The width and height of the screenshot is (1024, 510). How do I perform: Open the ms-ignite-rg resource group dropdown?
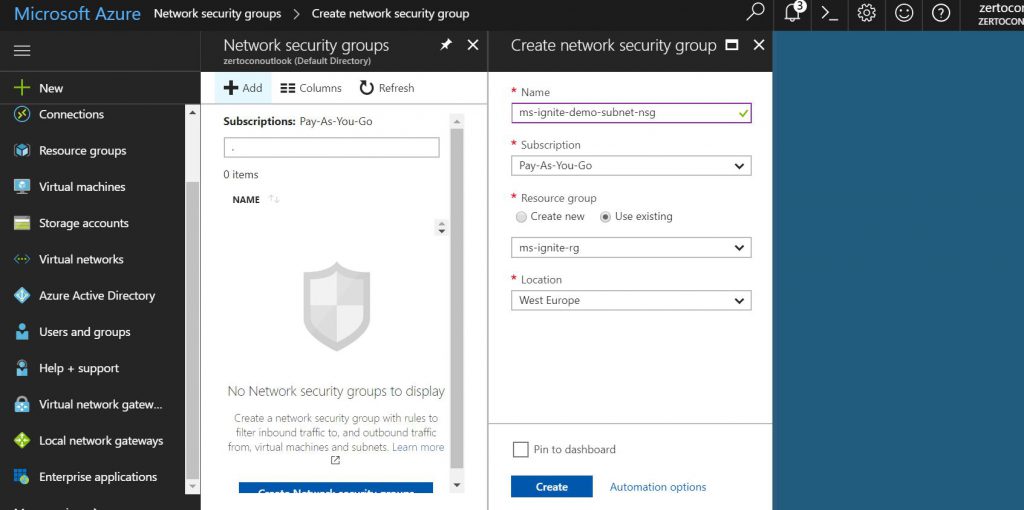[631, 248]
